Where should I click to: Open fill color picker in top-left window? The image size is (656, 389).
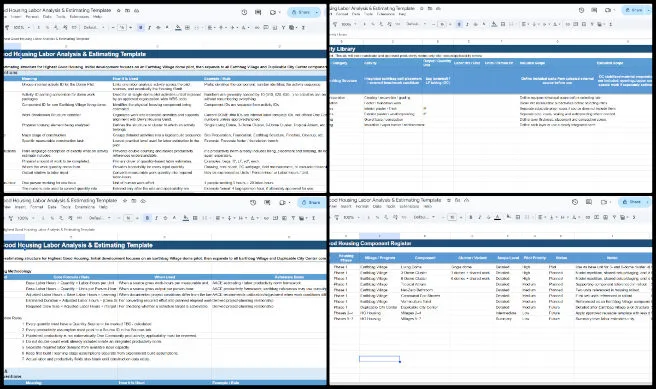pyautogui.click(x=178, y=28)
